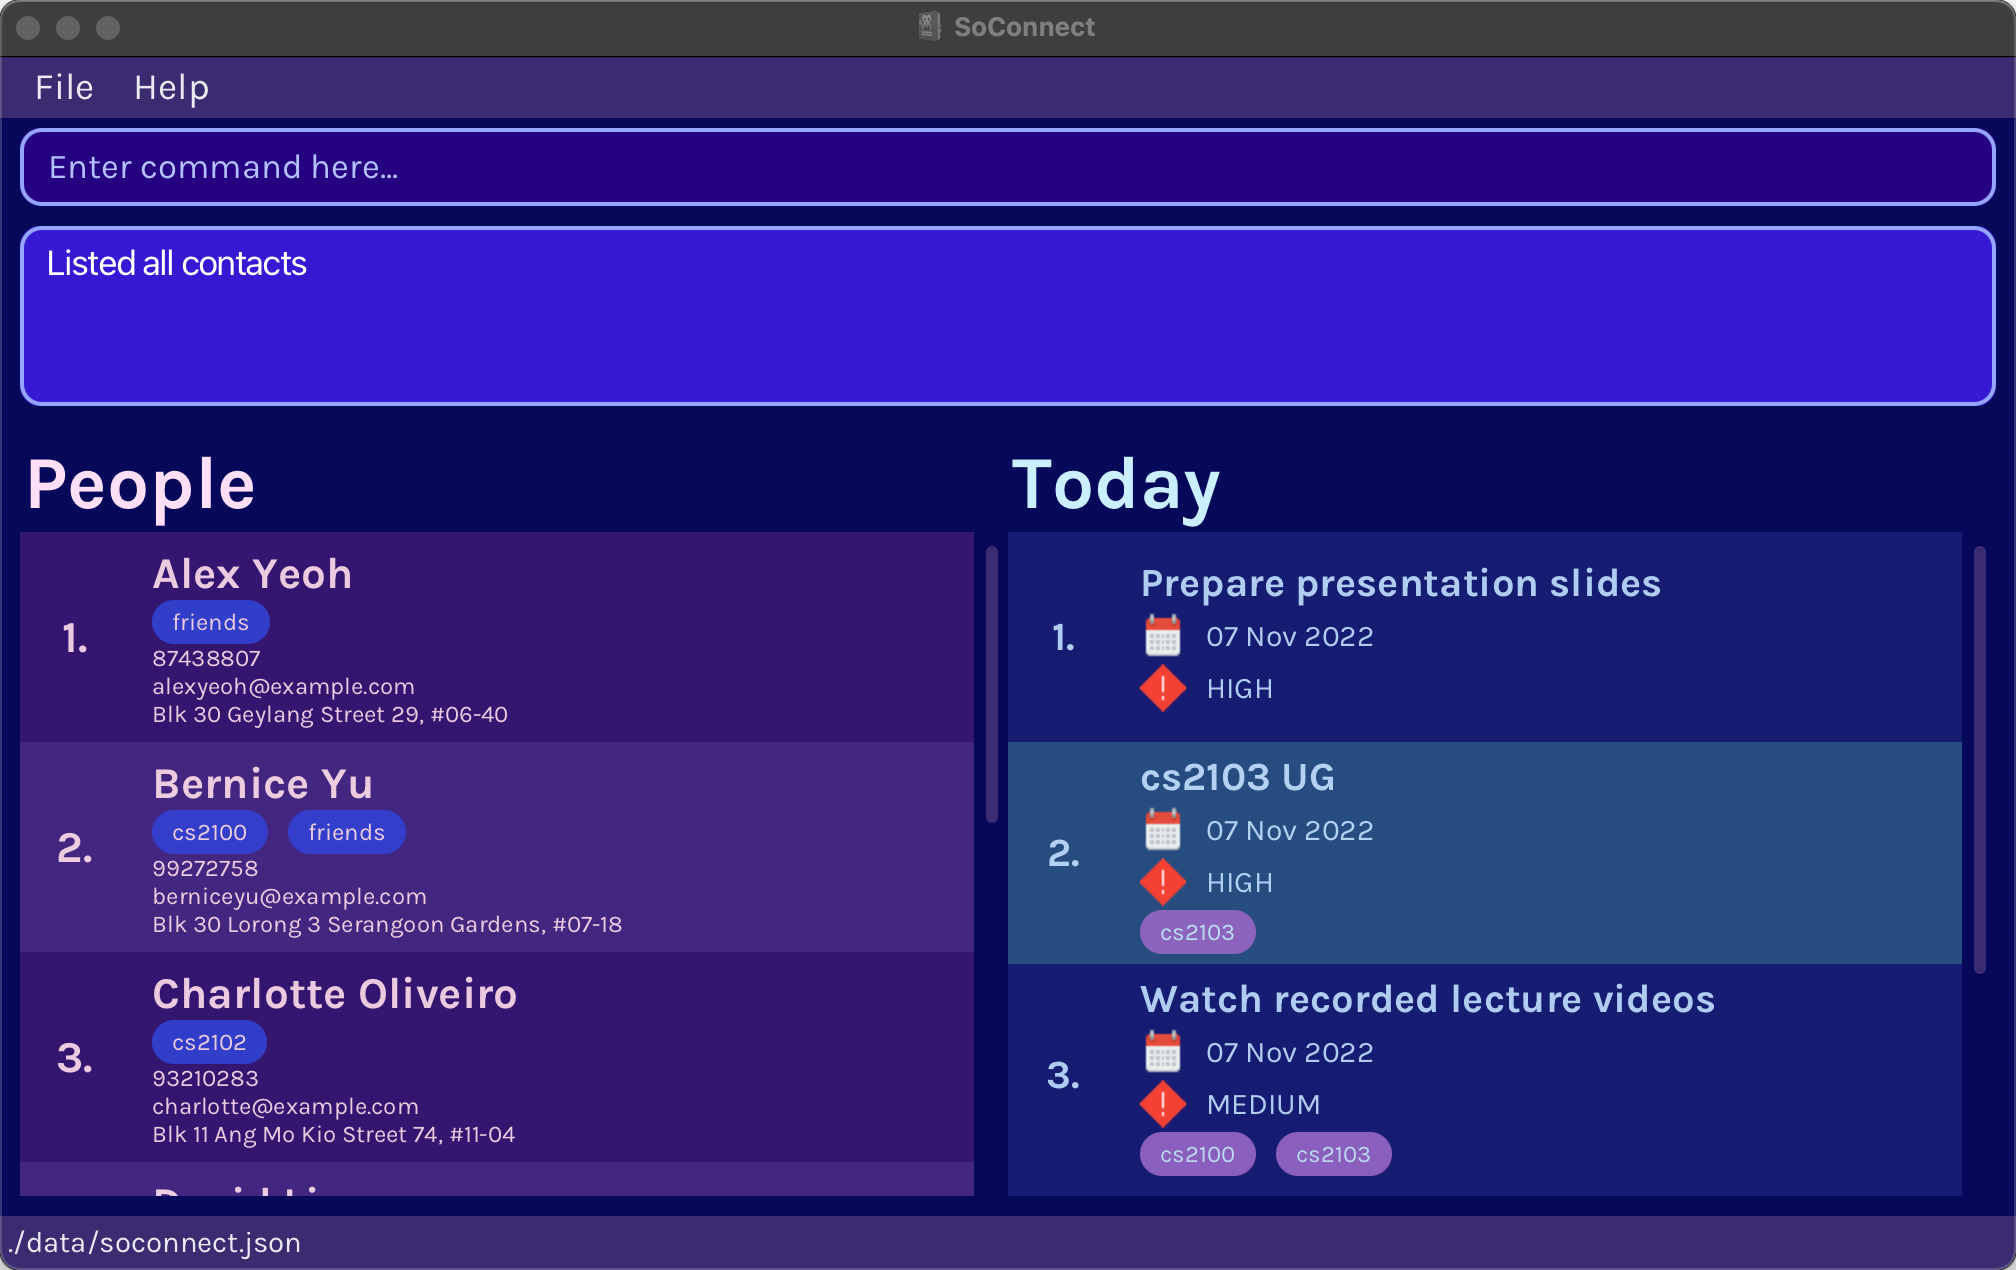Click email charlotte@example.com
Viewport: 2016px width, 1270px height.
(x=285, y=1106)
